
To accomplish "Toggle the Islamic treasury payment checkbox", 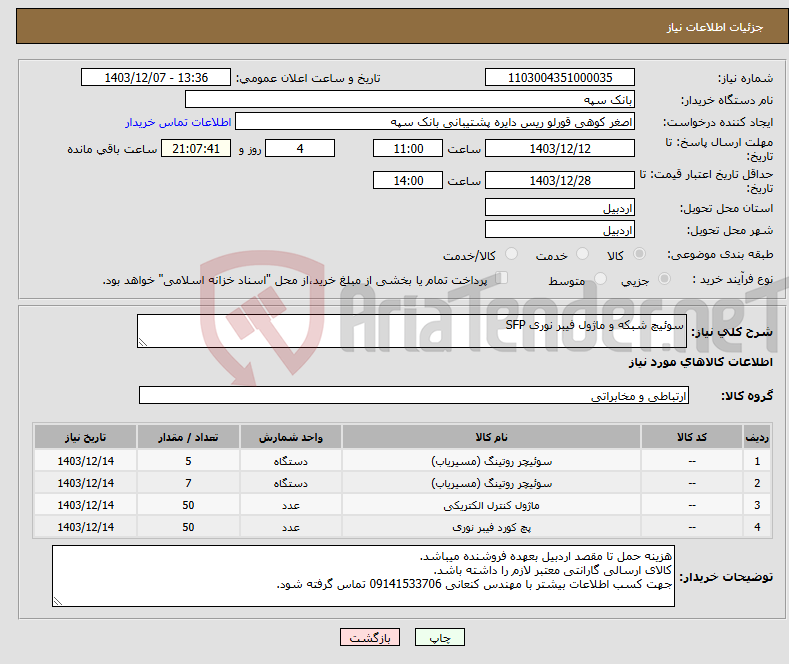I will click(502, 278).
